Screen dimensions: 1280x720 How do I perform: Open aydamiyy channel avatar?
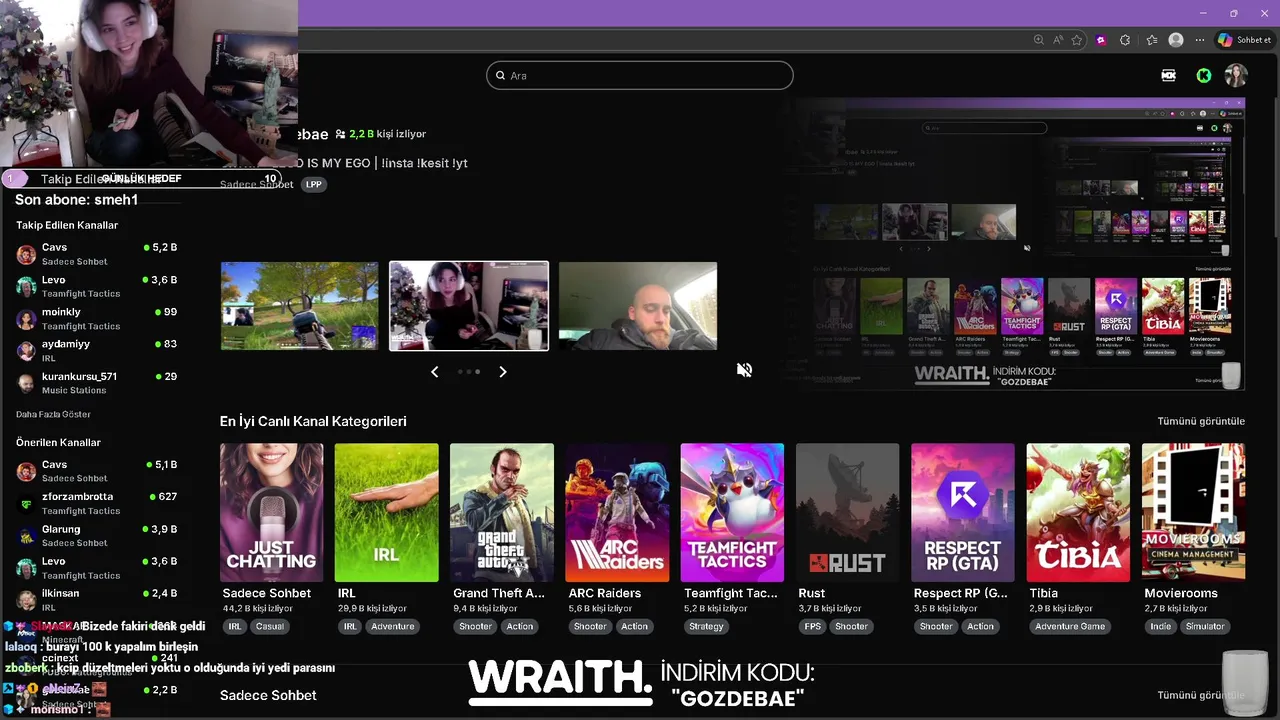pos(27,350)
